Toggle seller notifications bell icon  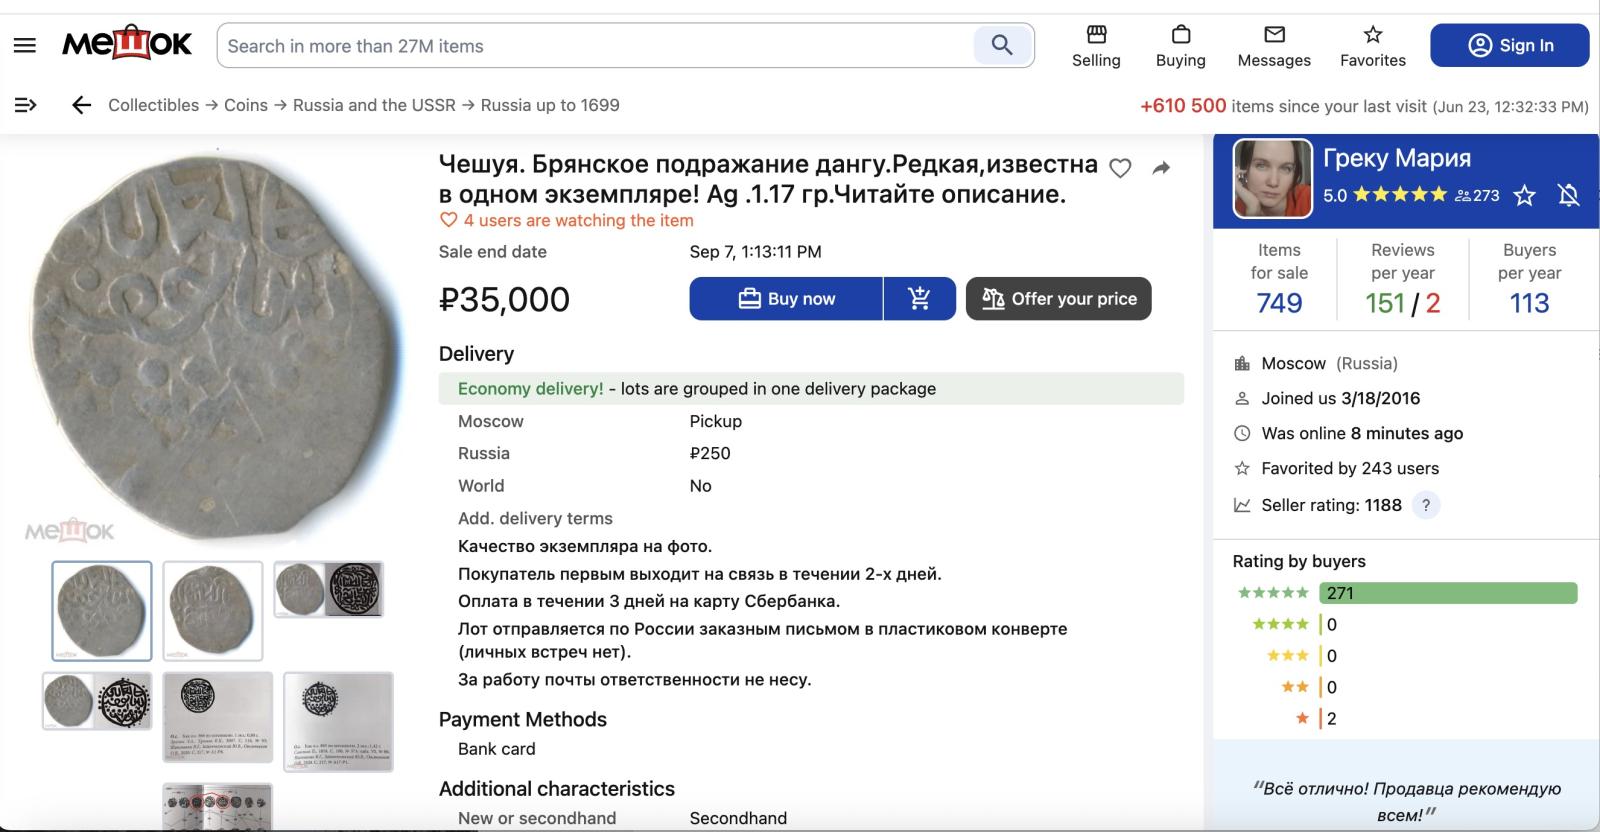click(1568, 195)
